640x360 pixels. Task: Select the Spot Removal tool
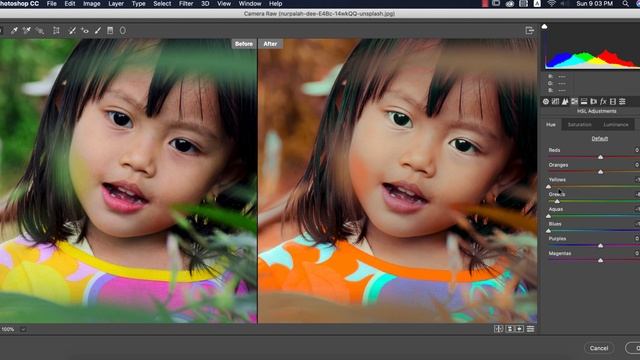tap(72, 31)
